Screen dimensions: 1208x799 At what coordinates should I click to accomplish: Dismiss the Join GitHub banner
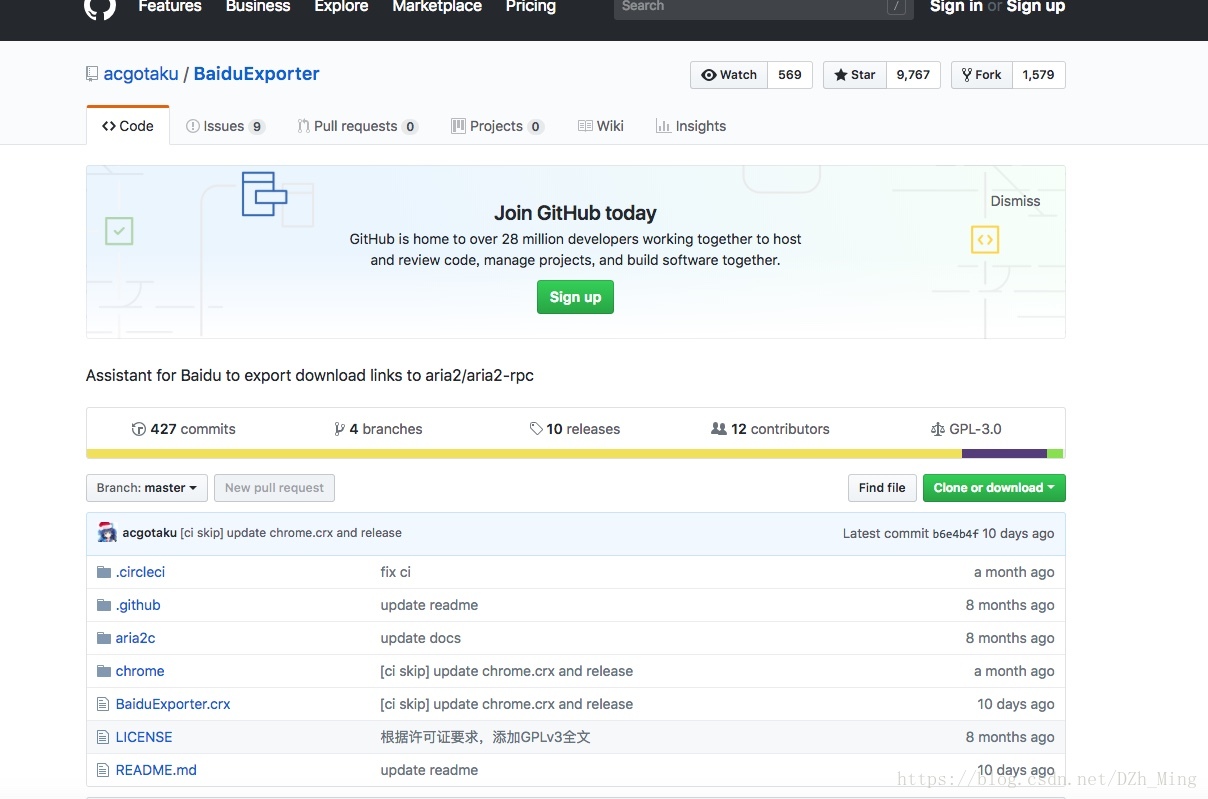coord(1015,201)
